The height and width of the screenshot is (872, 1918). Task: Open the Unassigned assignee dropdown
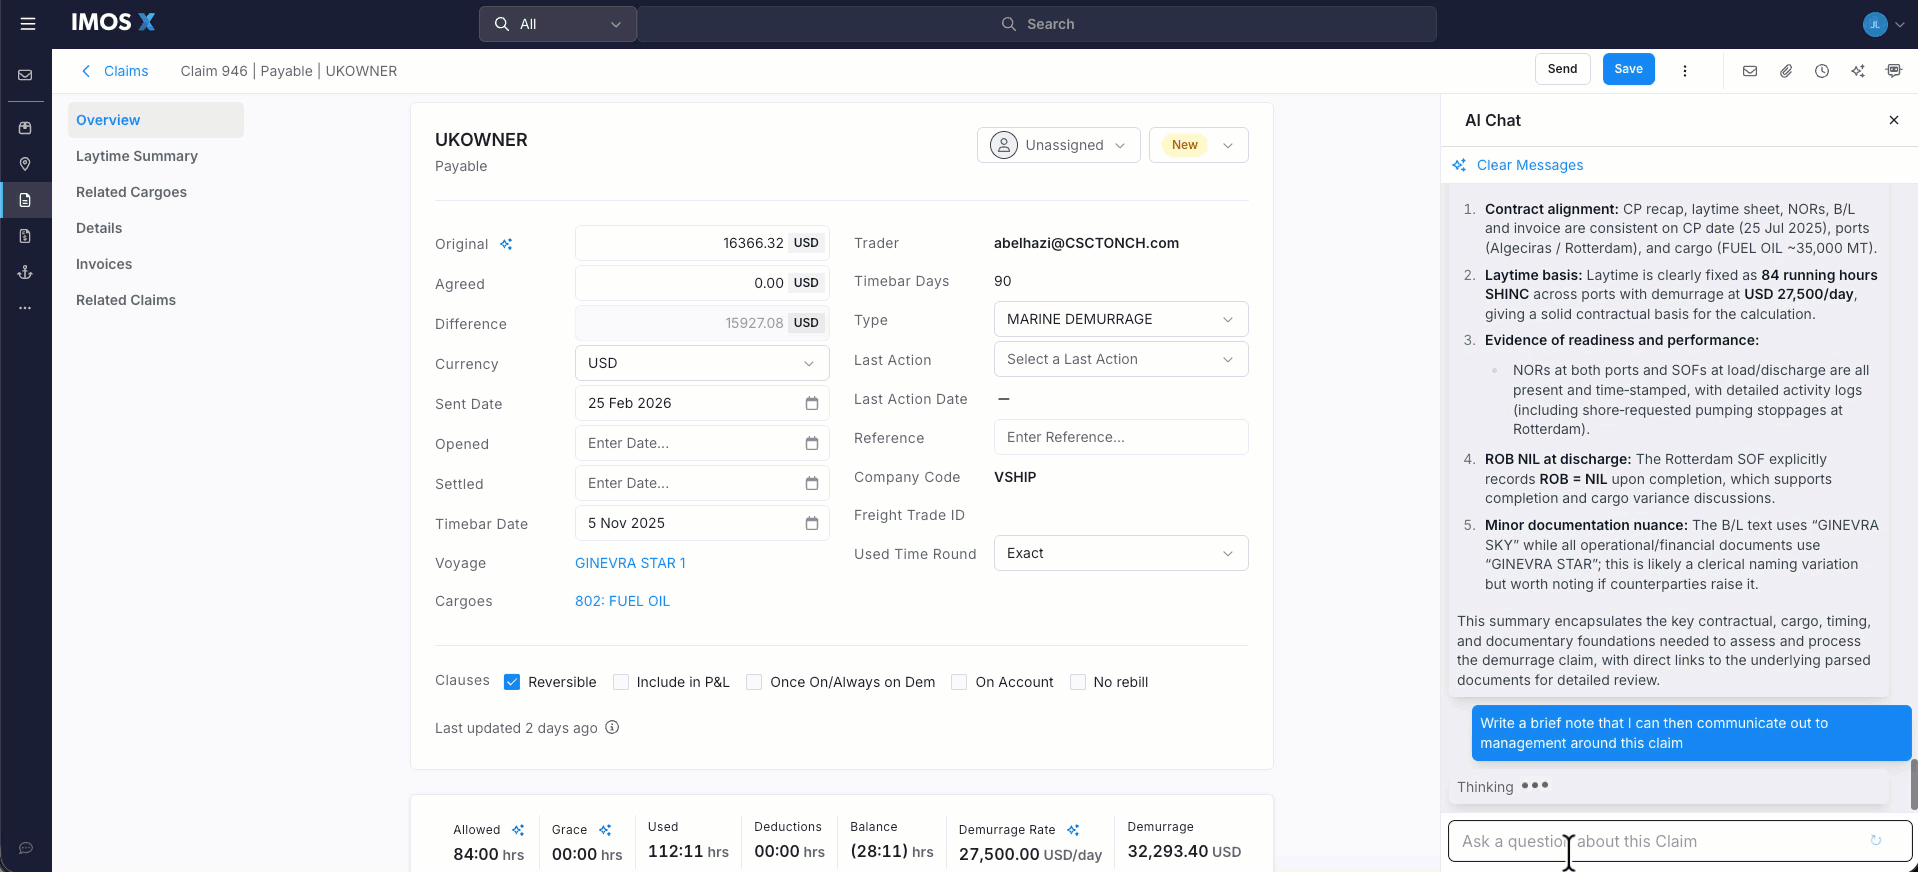[x=1058, y=145]
